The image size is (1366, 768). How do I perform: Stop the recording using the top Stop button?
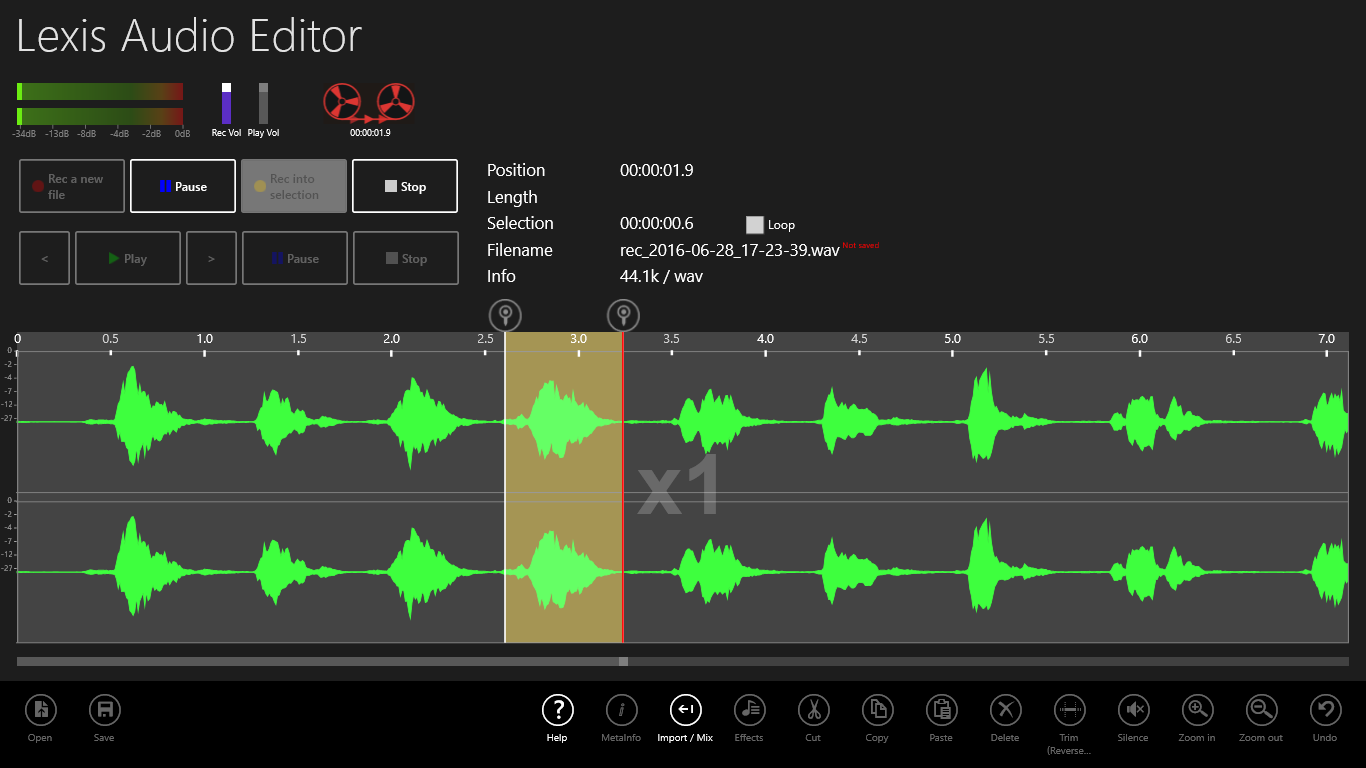click(405, 186)
